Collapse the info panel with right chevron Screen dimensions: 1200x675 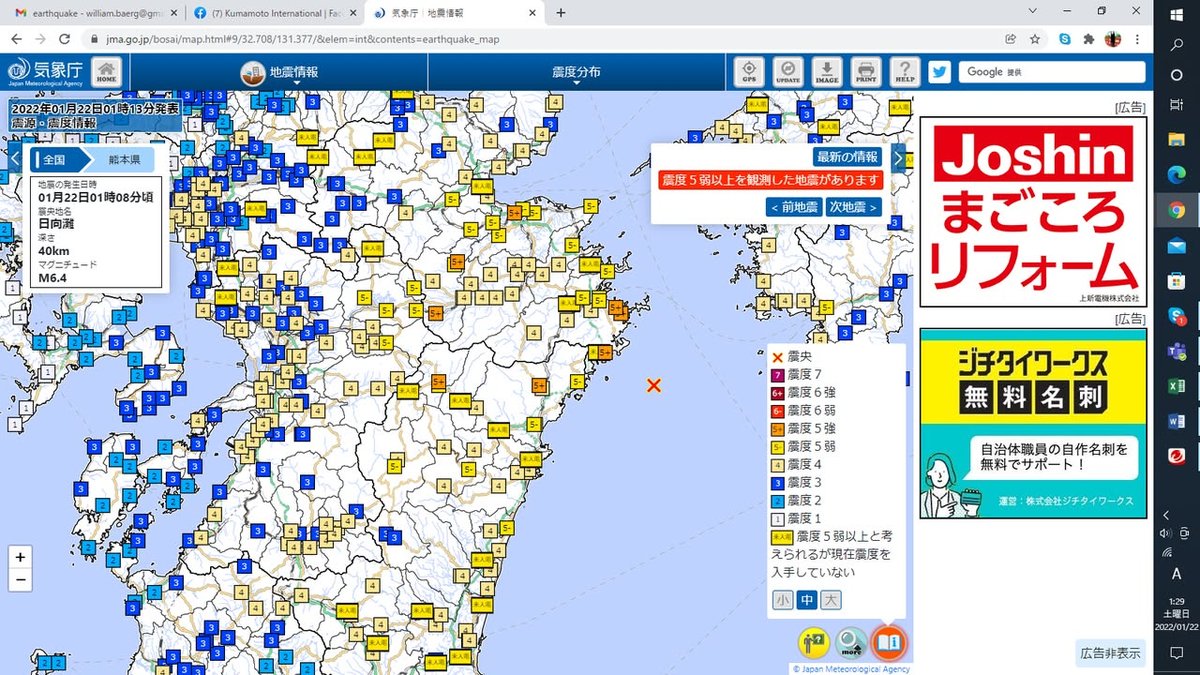click(898, 157)
